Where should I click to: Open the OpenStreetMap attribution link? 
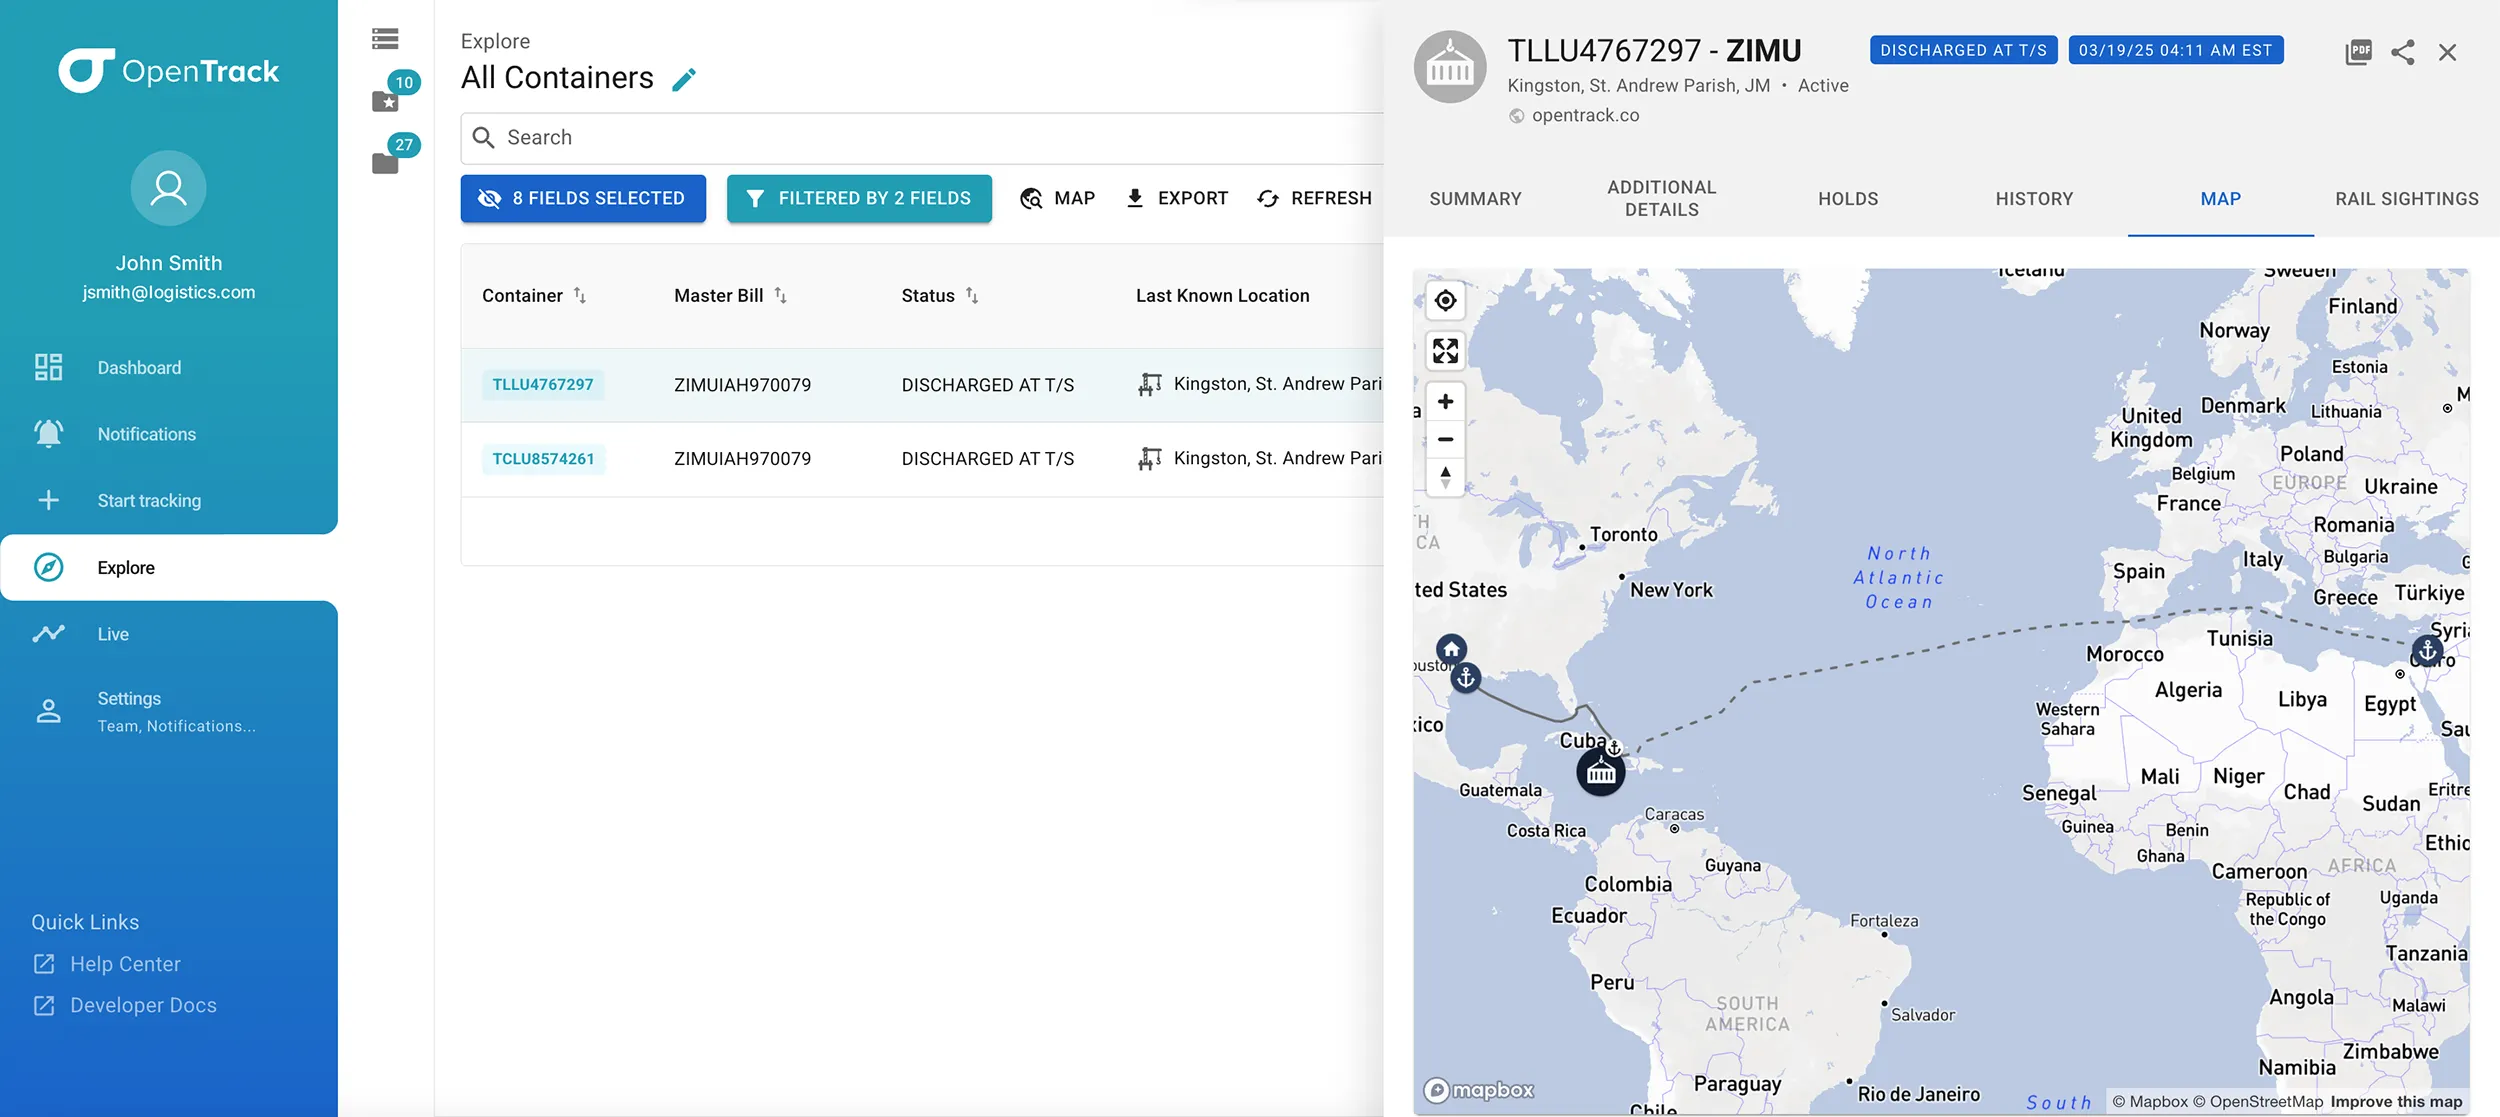(x=2258, y=1102)
